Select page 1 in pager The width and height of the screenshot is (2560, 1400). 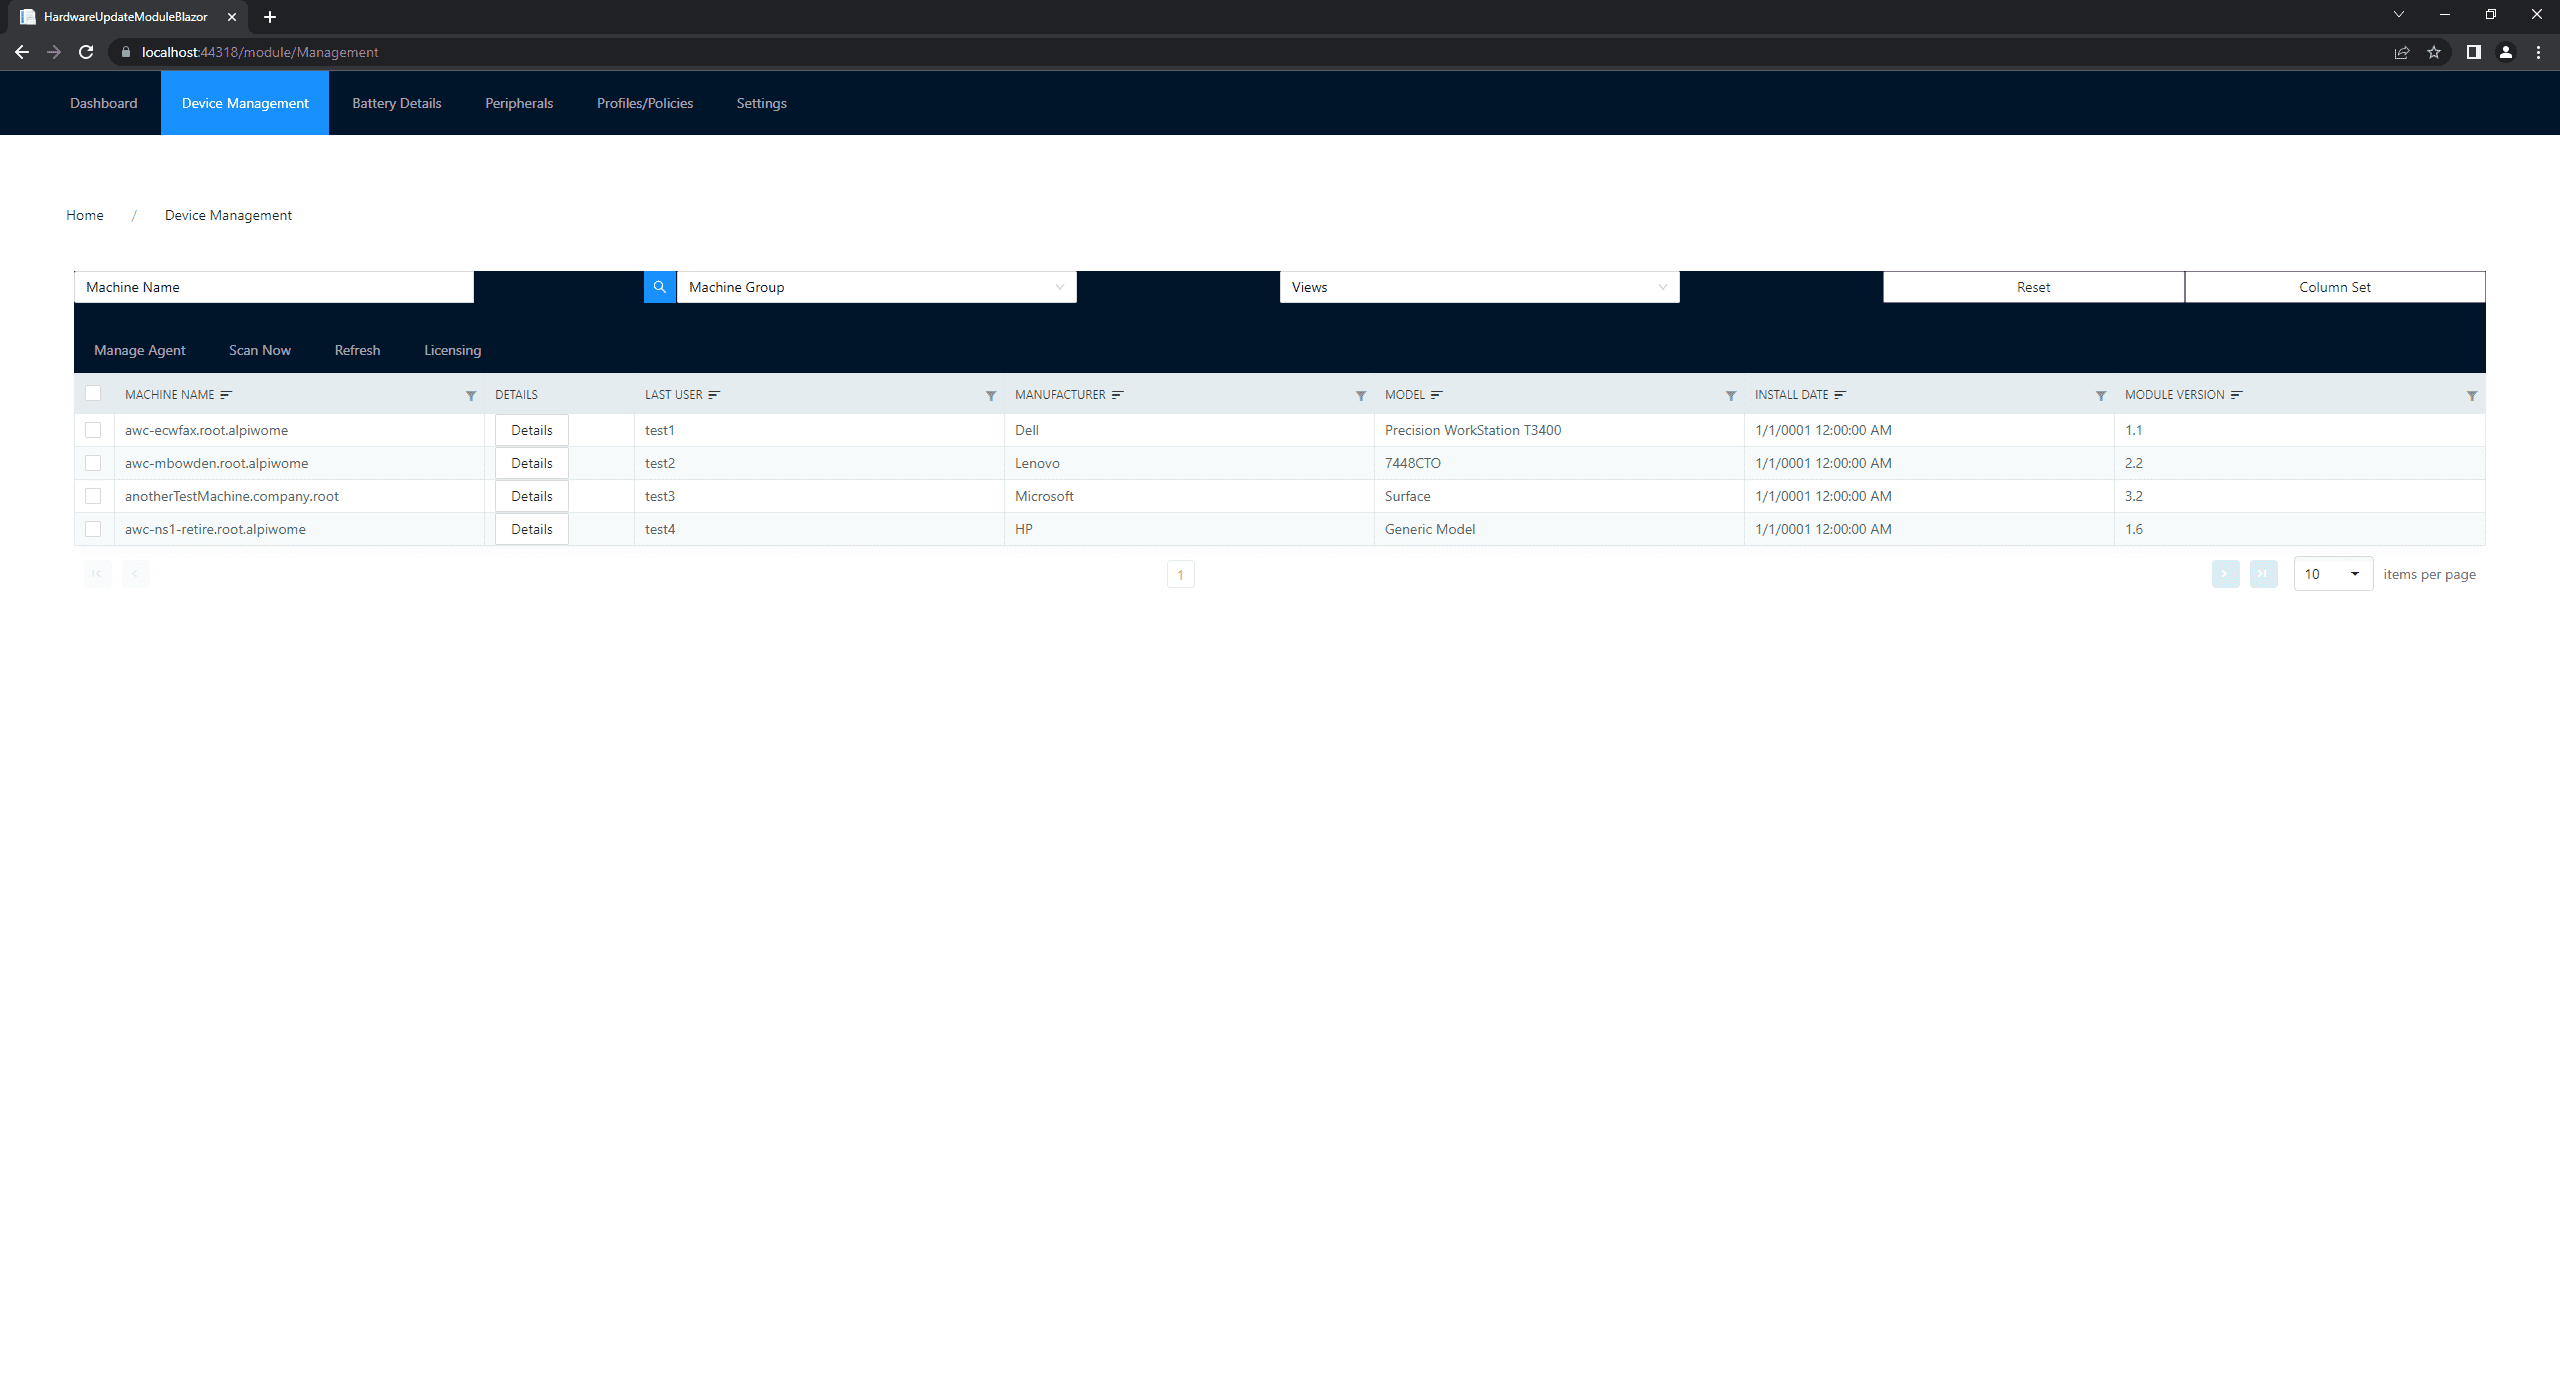click(x=1180, y=575)
